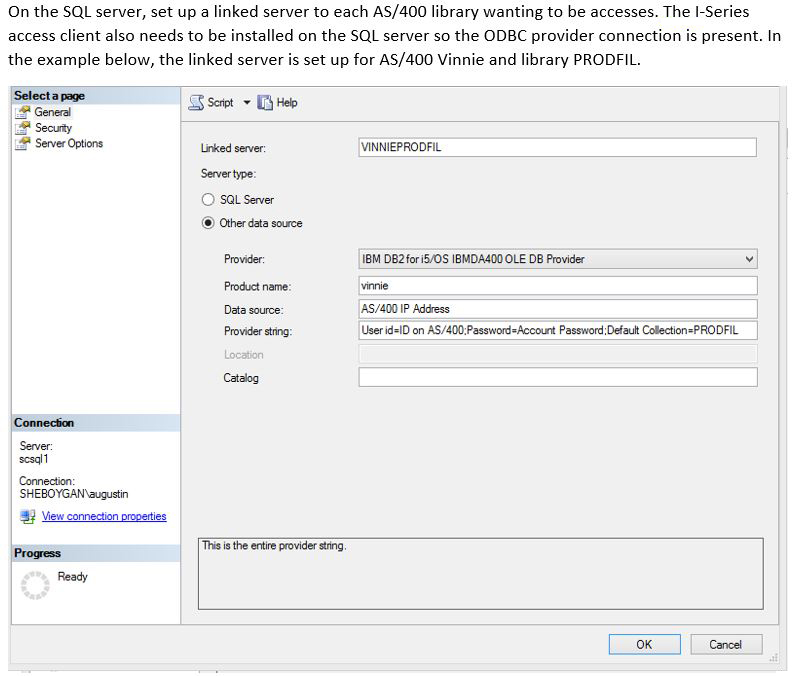Viewport: 792px width, 676px height.
Task: Open the Security page
Action: click(x=53, y=128)
